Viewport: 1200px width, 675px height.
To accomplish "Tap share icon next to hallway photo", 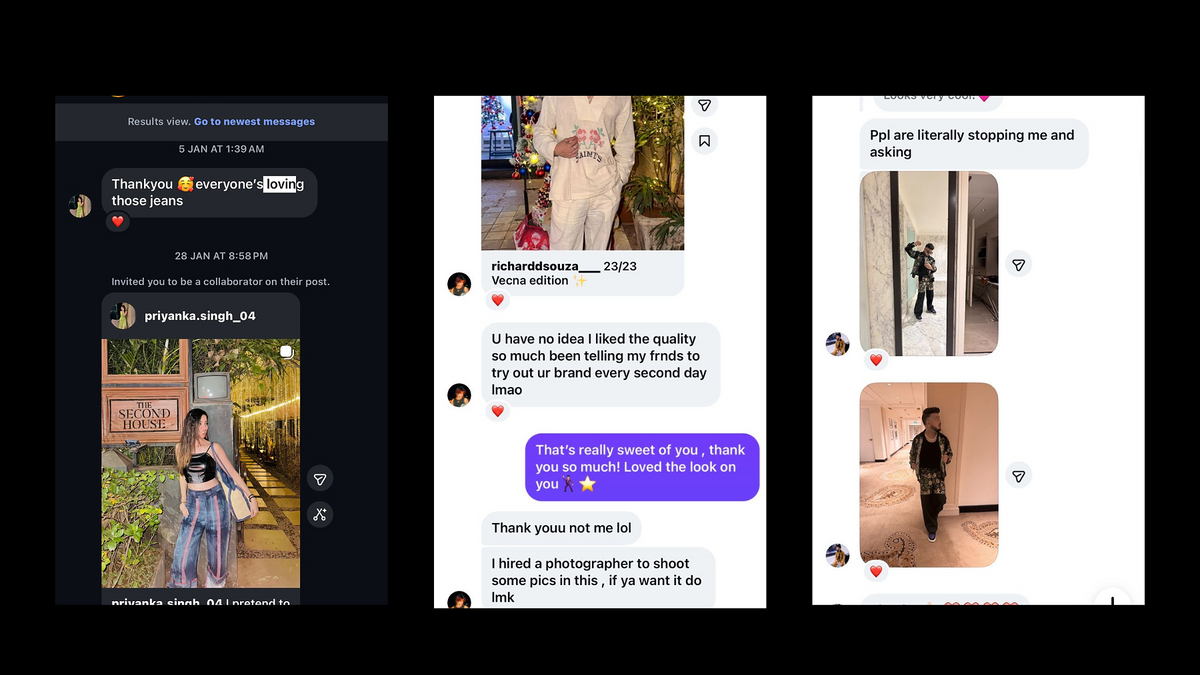I will pos(1018,476).
